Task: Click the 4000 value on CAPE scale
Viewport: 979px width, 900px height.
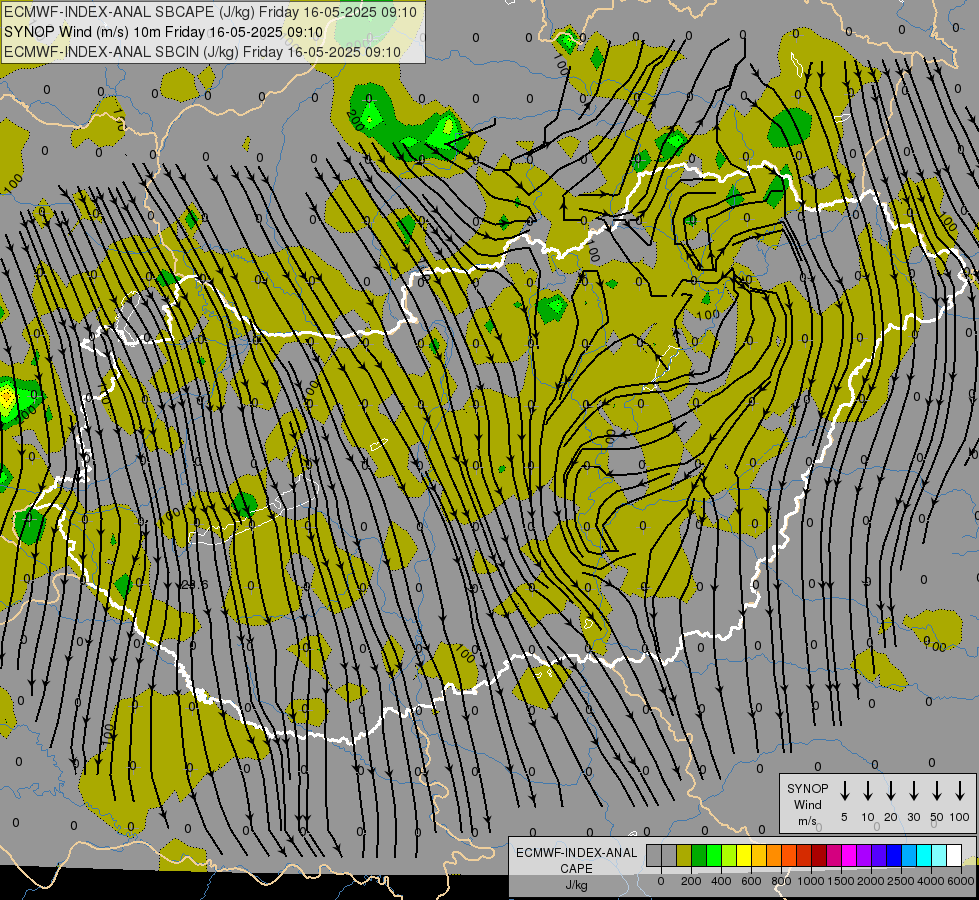Action: click(931, 881)
